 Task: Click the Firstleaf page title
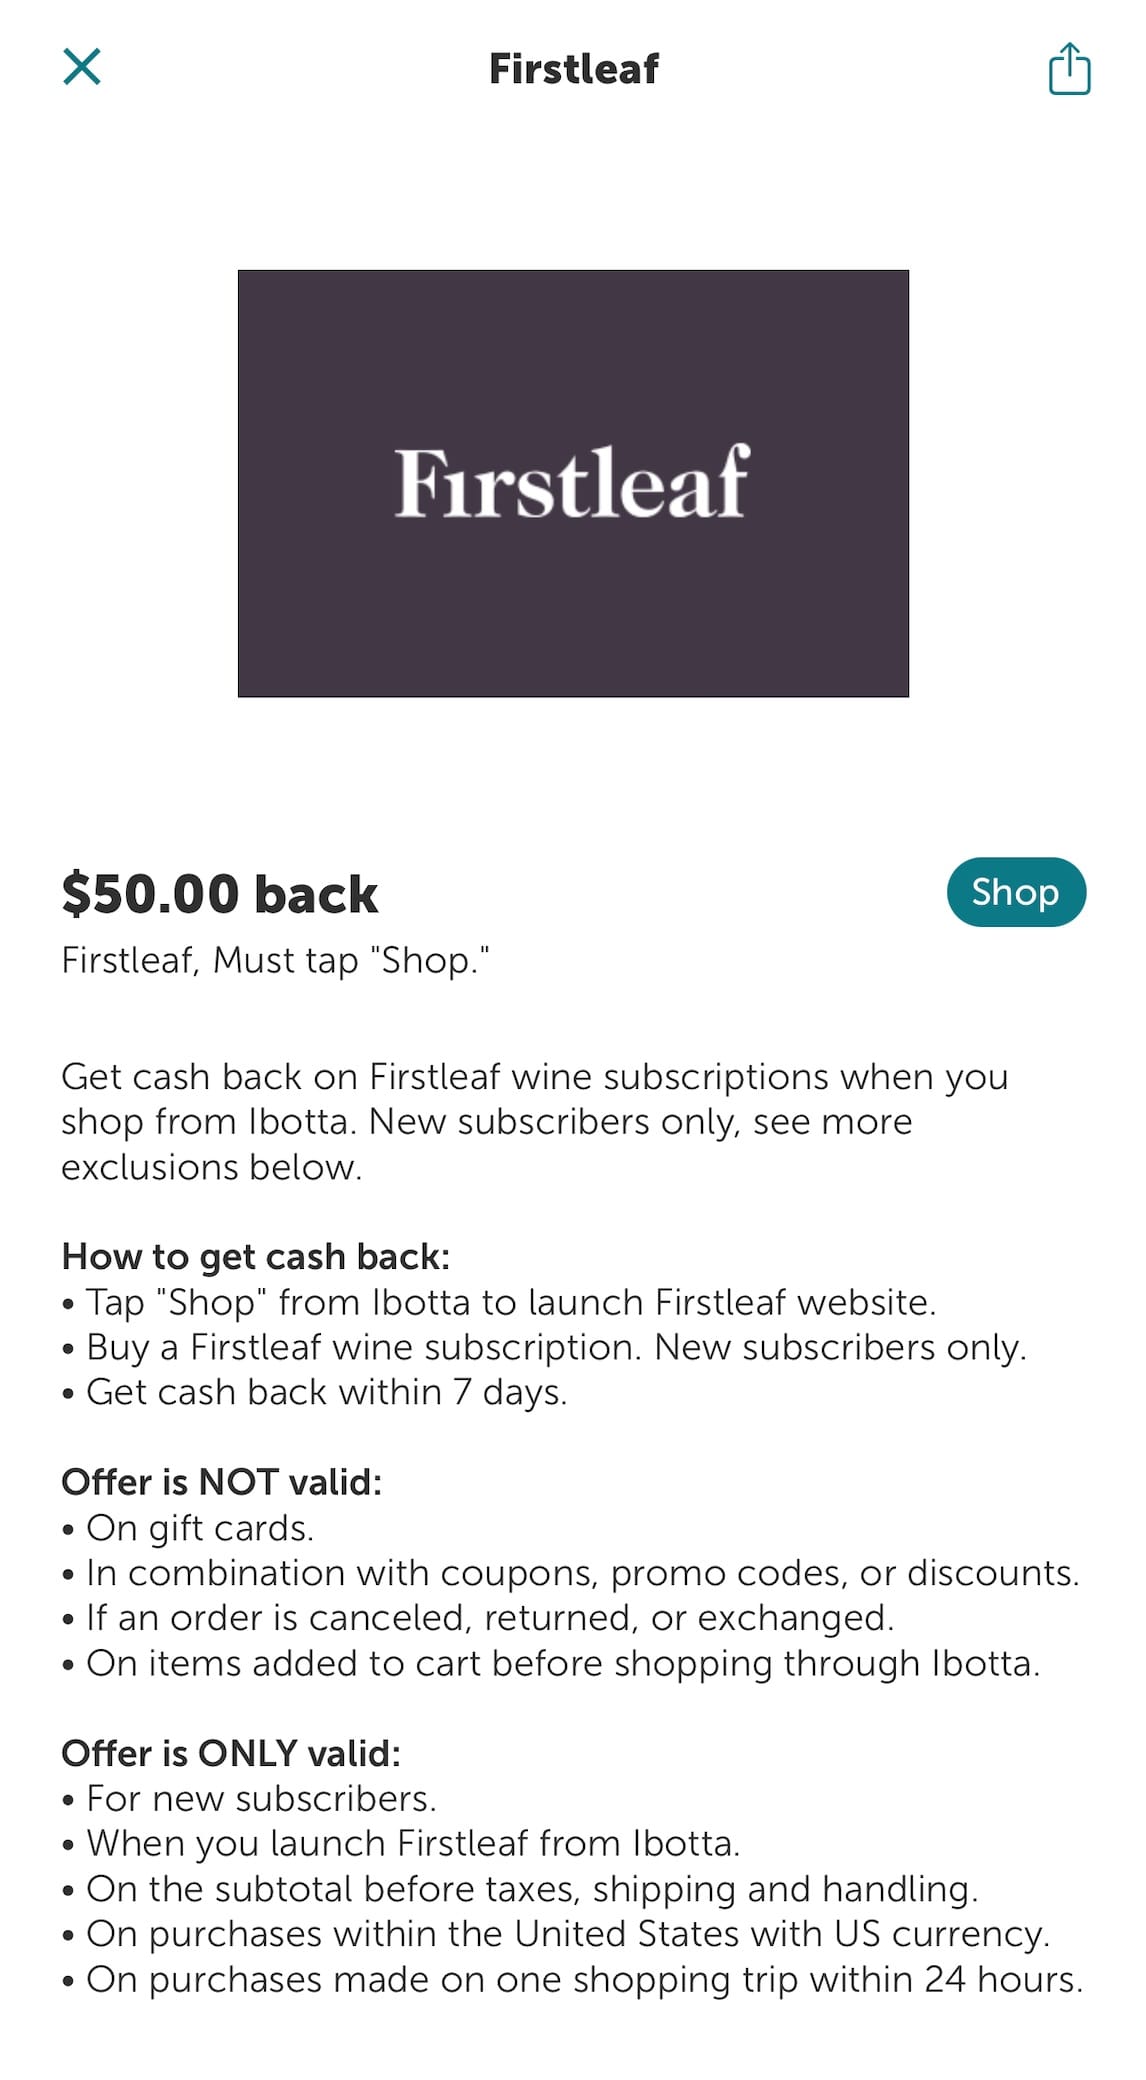click(x=573, y=69)
